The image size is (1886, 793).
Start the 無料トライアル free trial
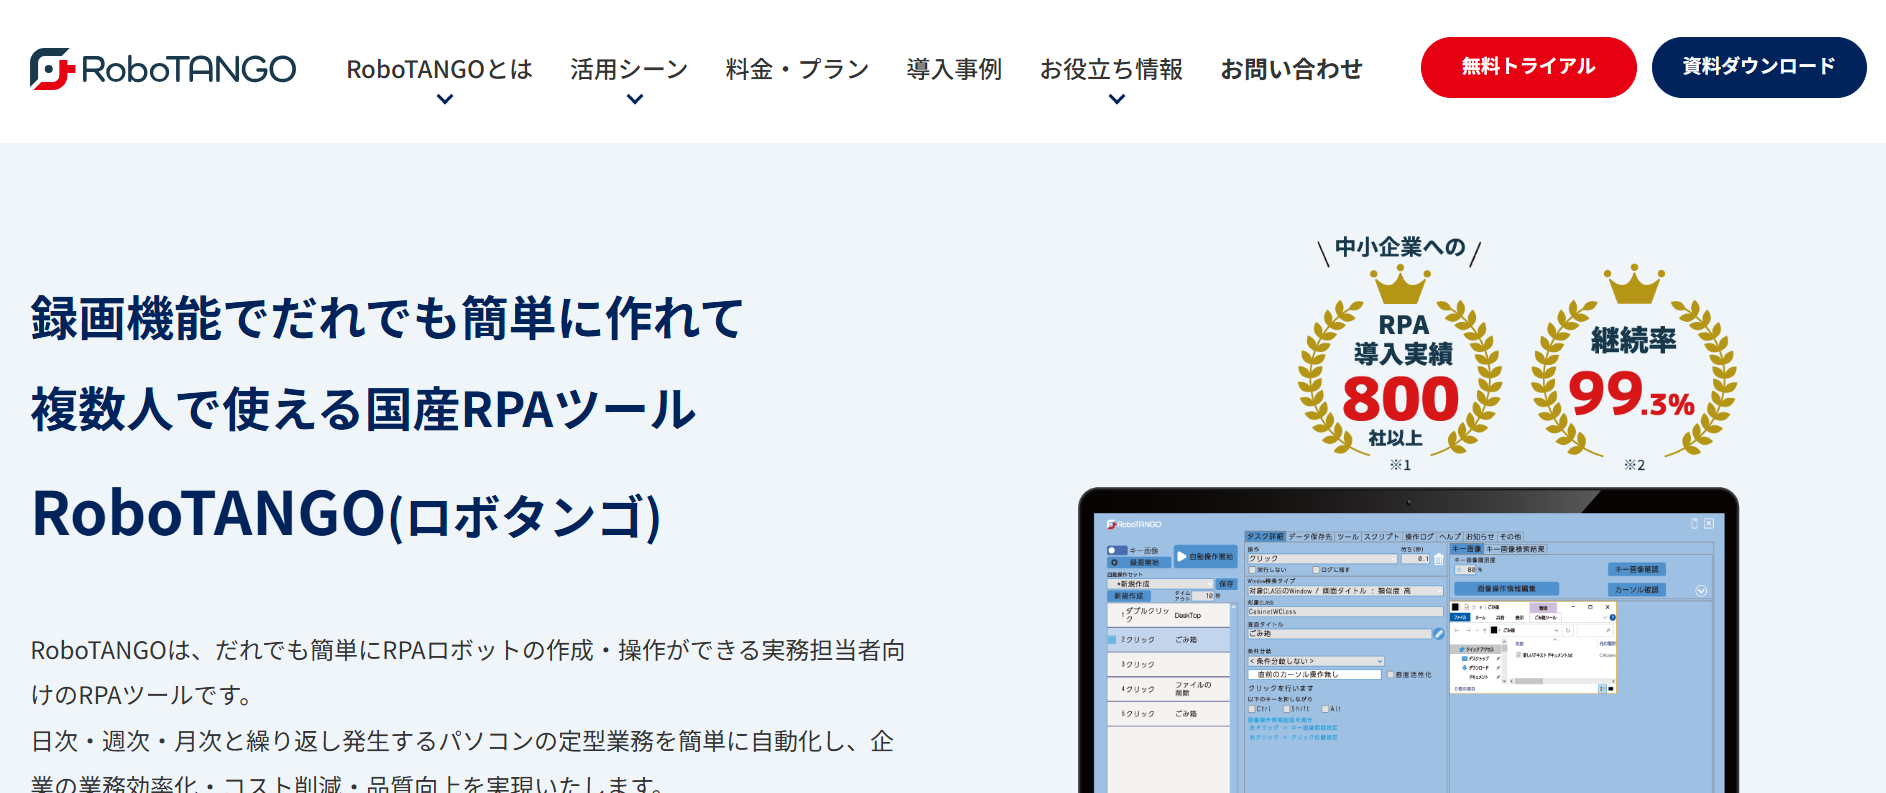[x=1528, y=67]
